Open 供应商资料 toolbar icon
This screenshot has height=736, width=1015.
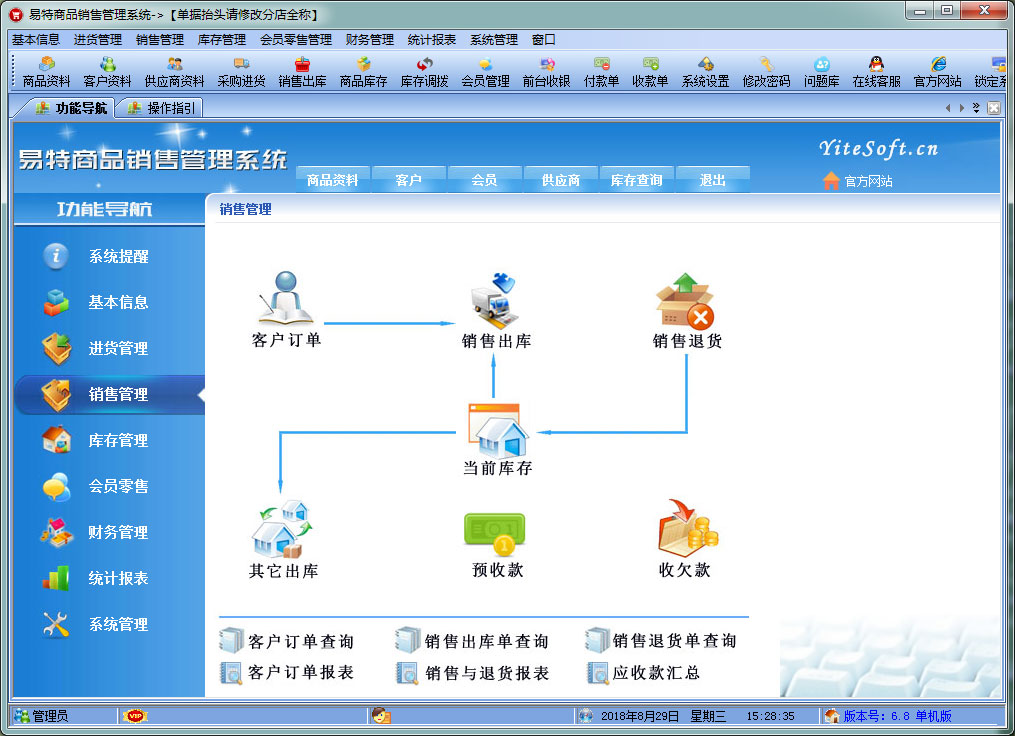coord(174,72)
